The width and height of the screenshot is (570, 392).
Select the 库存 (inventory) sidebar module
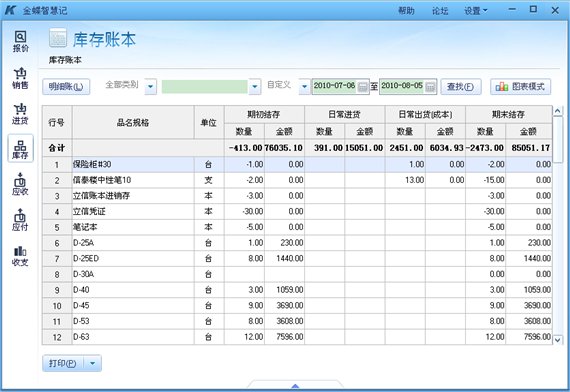[x=20, y=148]
